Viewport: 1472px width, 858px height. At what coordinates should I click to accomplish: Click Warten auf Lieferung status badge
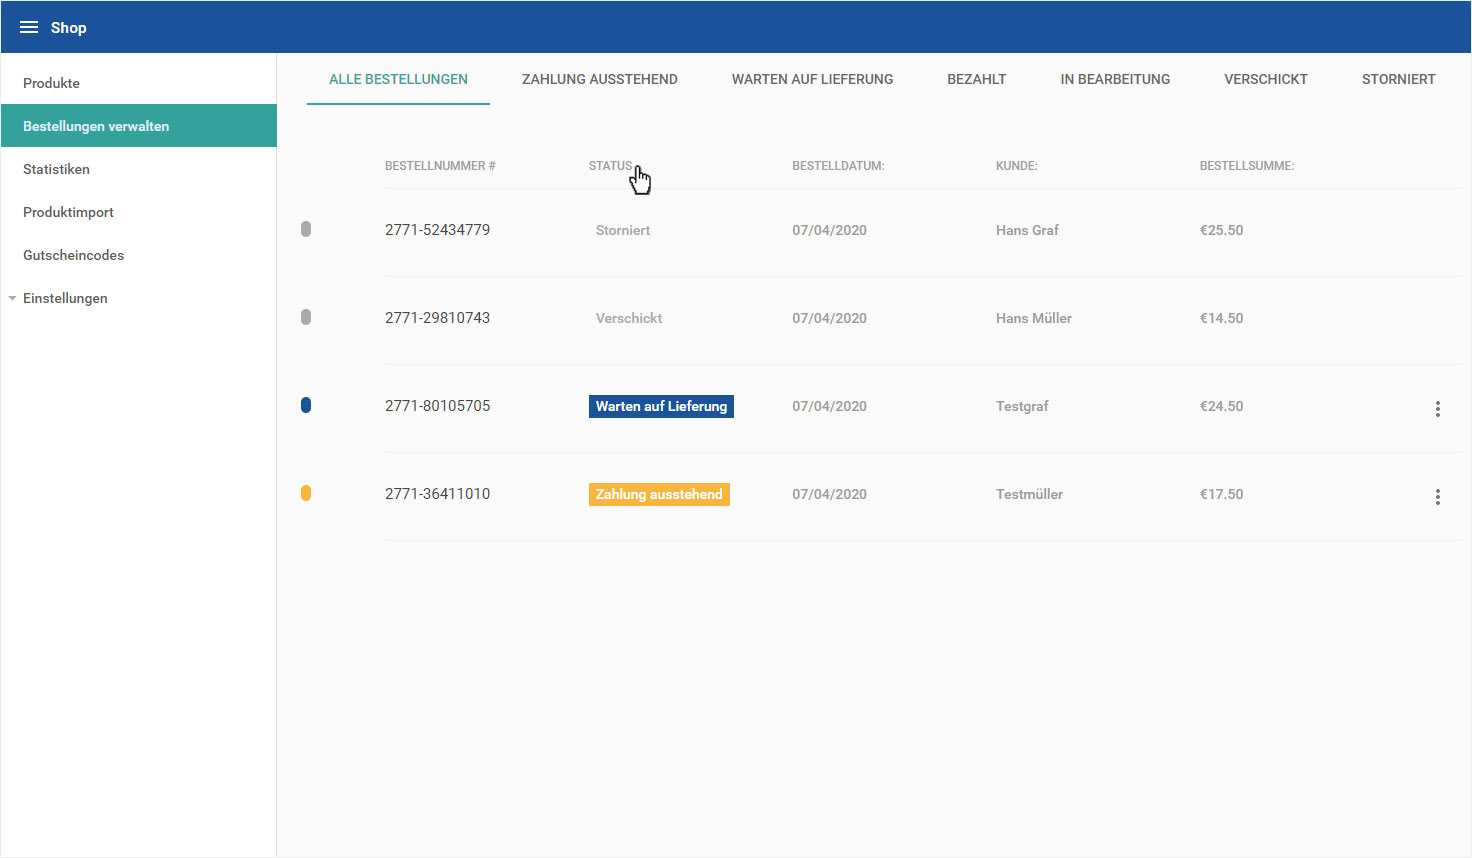click(661, 406)
